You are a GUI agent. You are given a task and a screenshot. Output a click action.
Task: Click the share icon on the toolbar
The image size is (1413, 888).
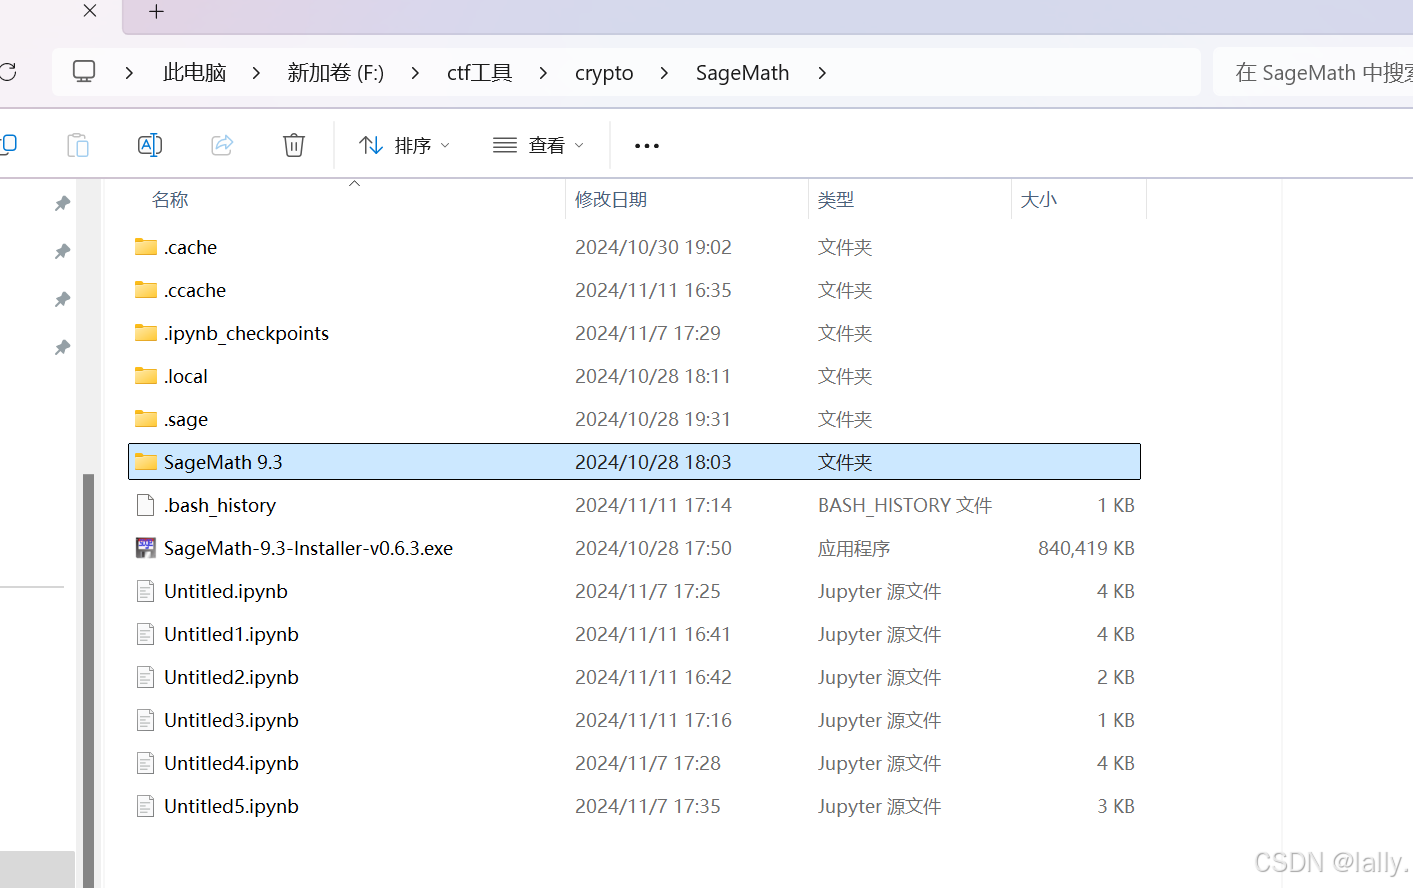221,144
